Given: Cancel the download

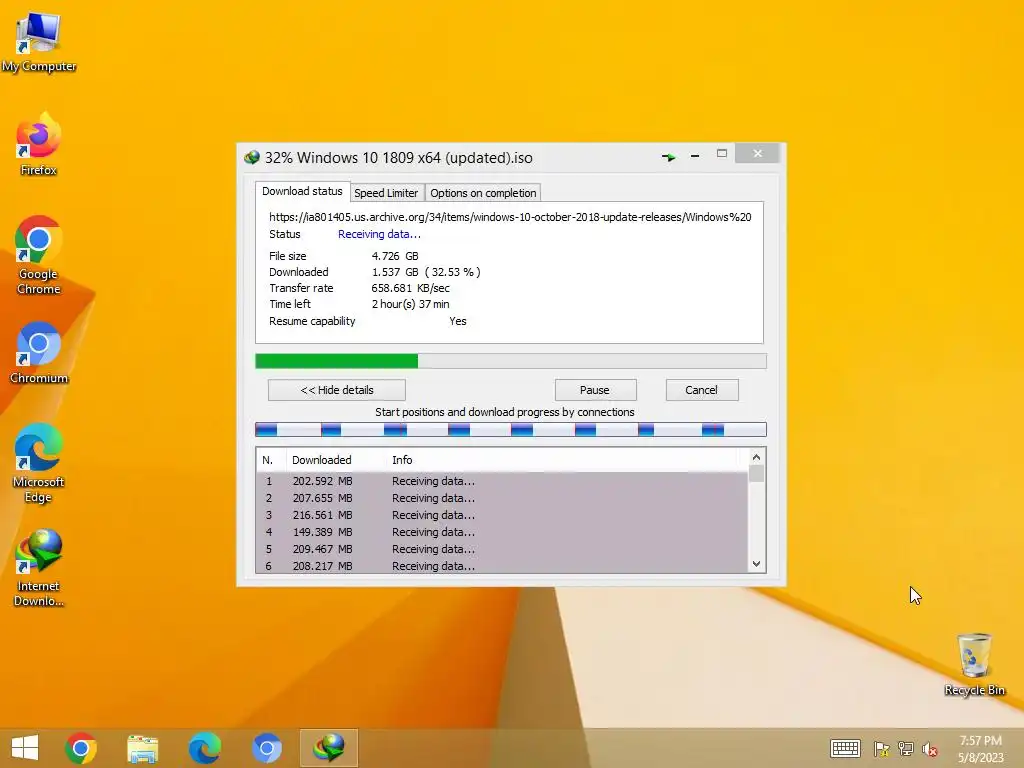Looking at the screenshot, I should (702, 390).
